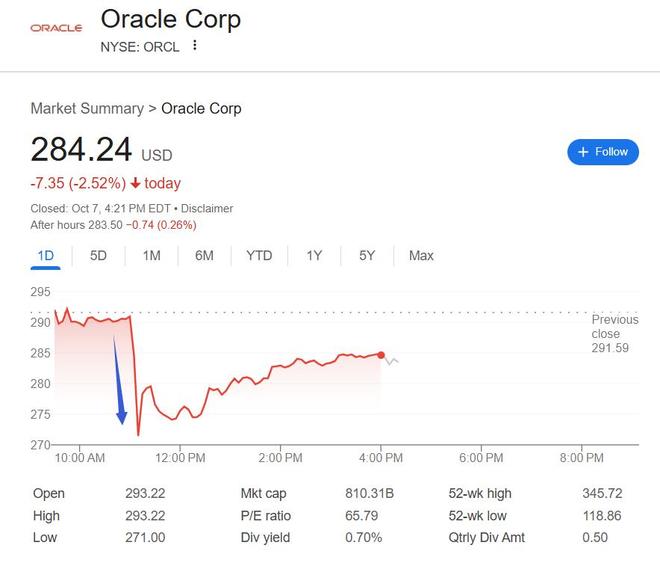Select the YTD chart range tab

tap(259, 256)
